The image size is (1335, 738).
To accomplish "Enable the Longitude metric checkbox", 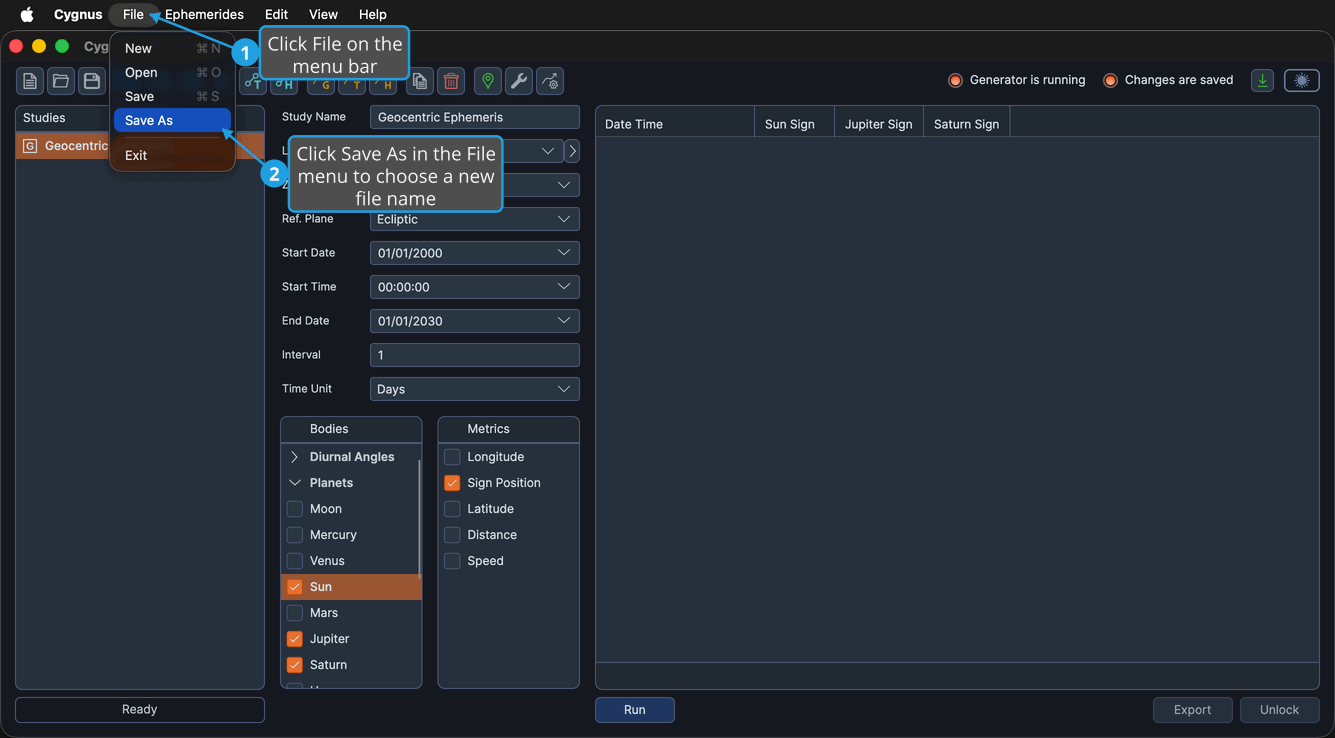I will click(452, 457).
